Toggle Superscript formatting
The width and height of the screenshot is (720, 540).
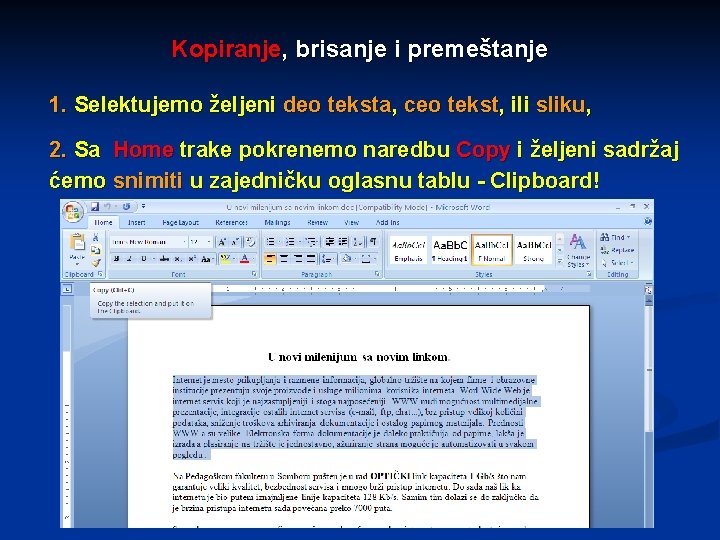(192, 259)
